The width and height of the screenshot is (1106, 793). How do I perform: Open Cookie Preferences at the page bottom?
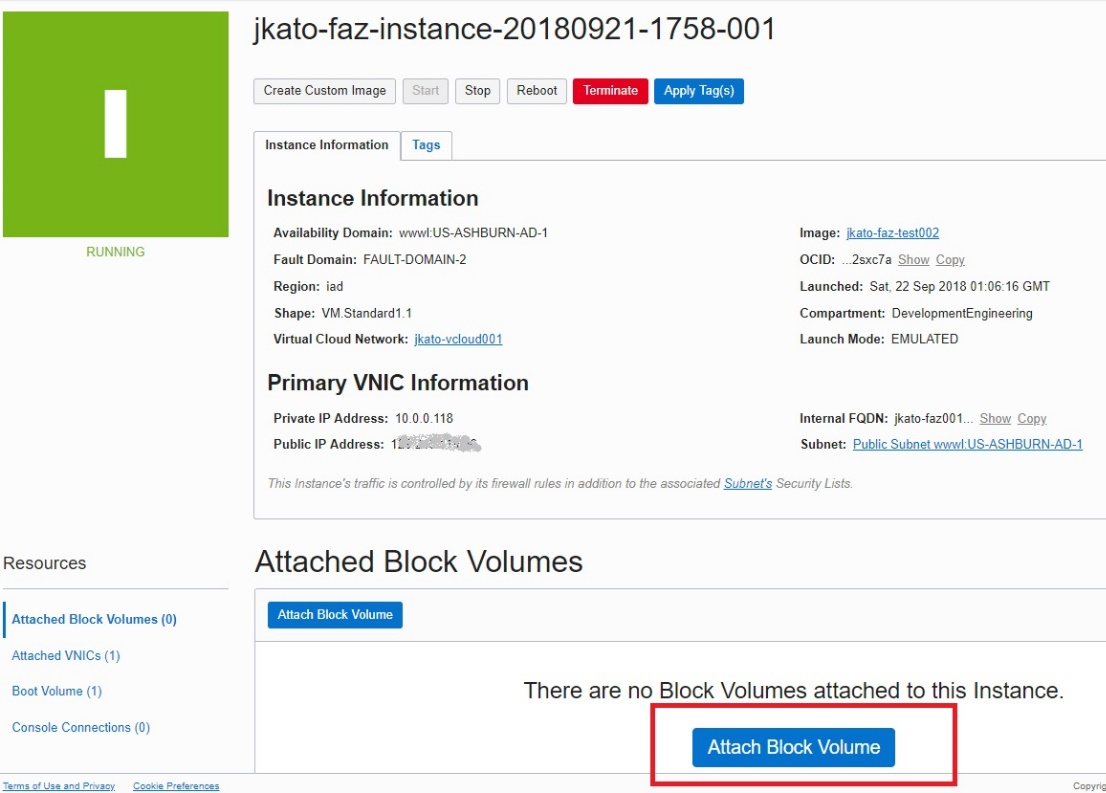[x=176, y=786]
